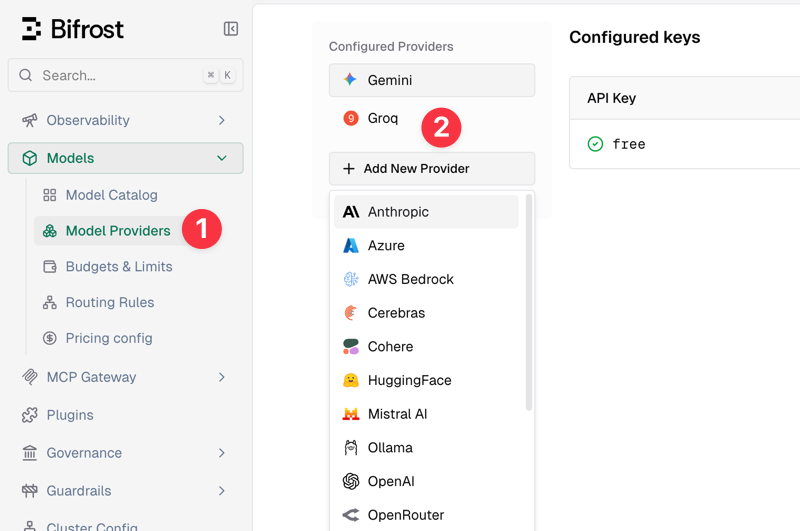Click the green check icon next to free key

(x=595, y=144)
